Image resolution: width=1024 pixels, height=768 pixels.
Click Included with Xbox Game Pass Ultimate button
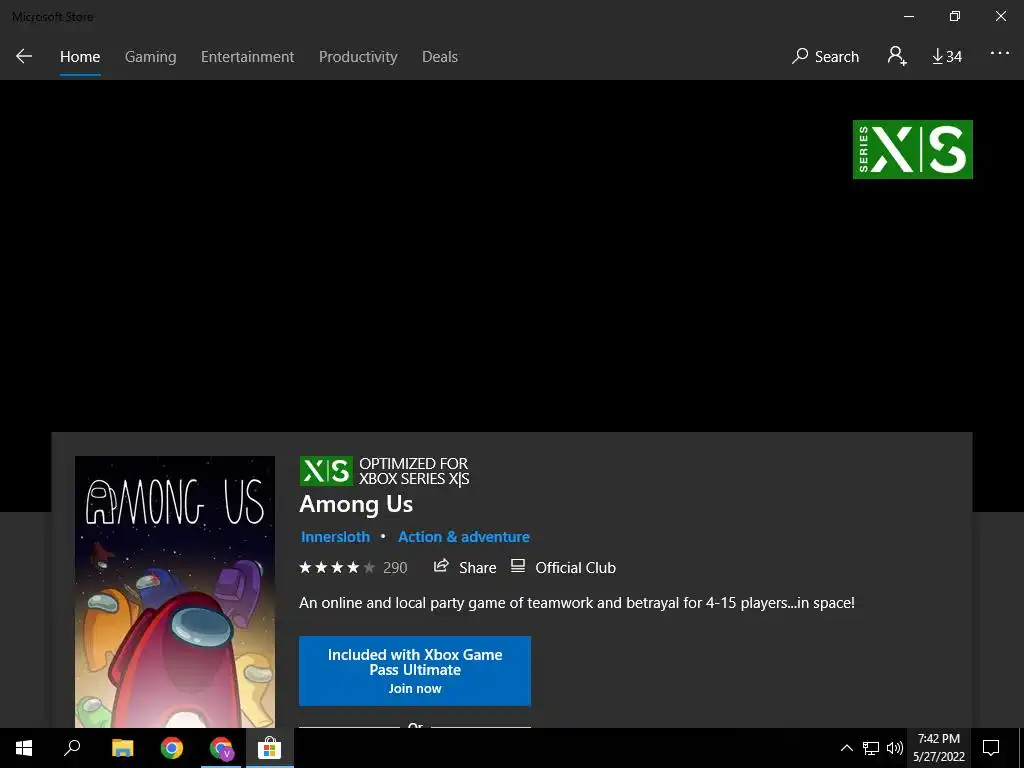tap(415, 671)
